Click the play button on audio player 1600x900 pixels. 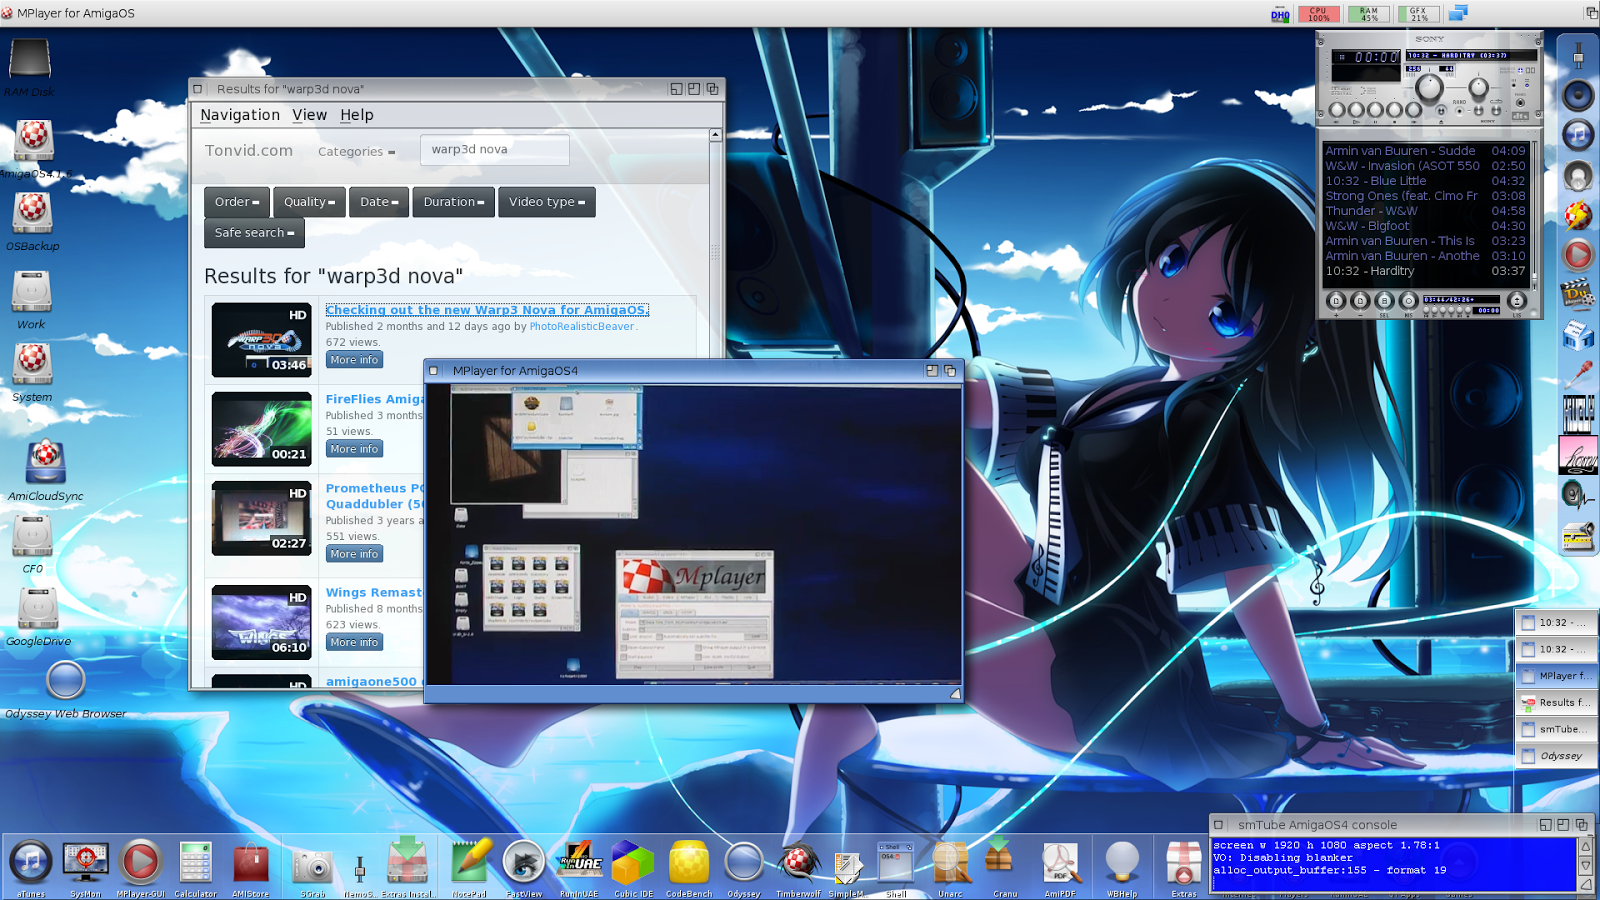click(1356, 110)
